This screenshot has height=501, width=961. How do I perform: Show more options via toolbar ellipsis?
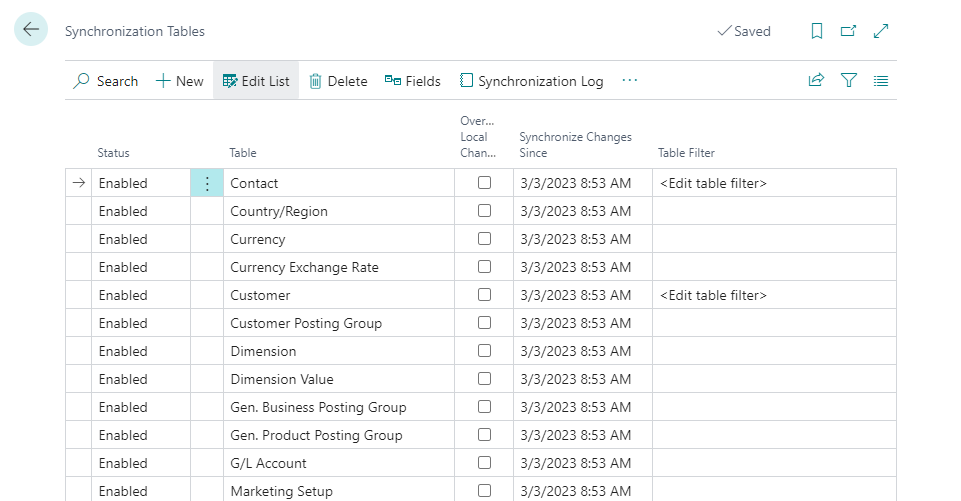pos(629,81)
